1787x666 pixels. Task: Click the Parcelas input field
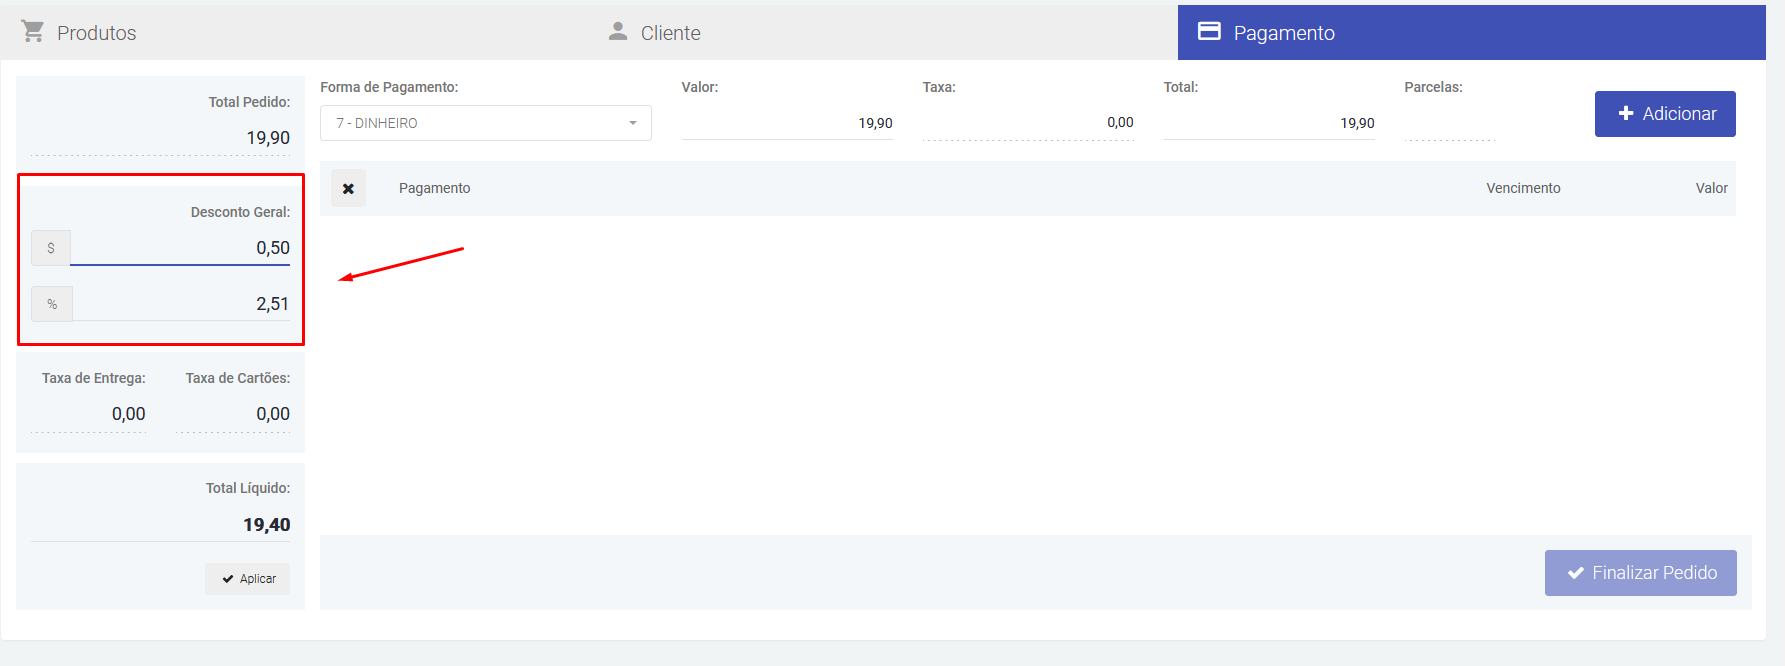(1449, 123)
